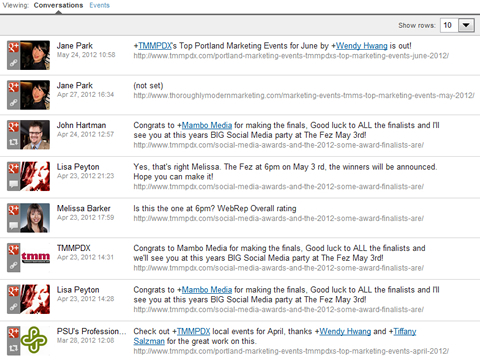This screenshot has height=360, width=480.
Task: Open the Show rows dropdown arrow
Action: tap(466, 25)
